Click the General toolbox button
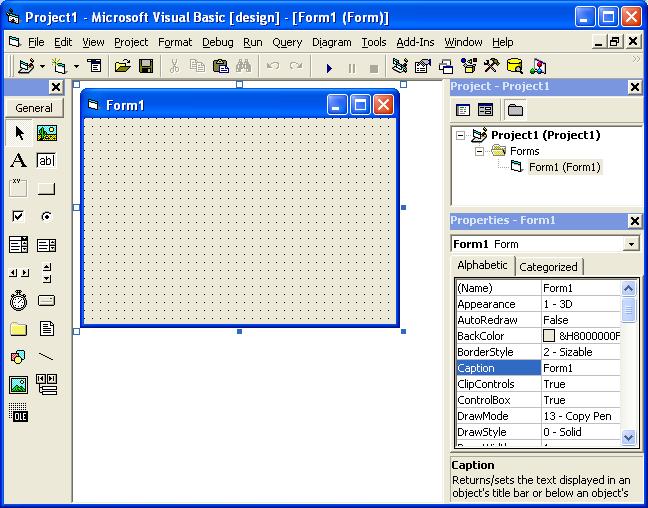Image resolution: width=648 pixels, height=508 pixels. click(x=34, y=108)
